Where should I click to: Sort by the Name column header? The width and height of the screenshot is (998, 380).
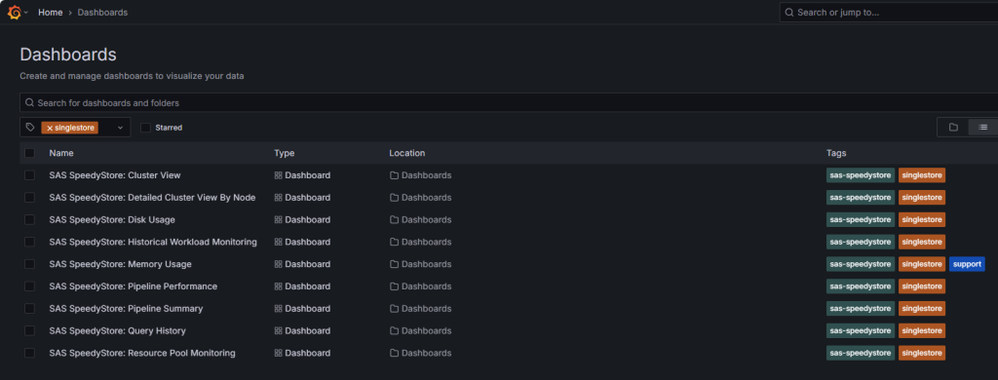click(61, 153)
